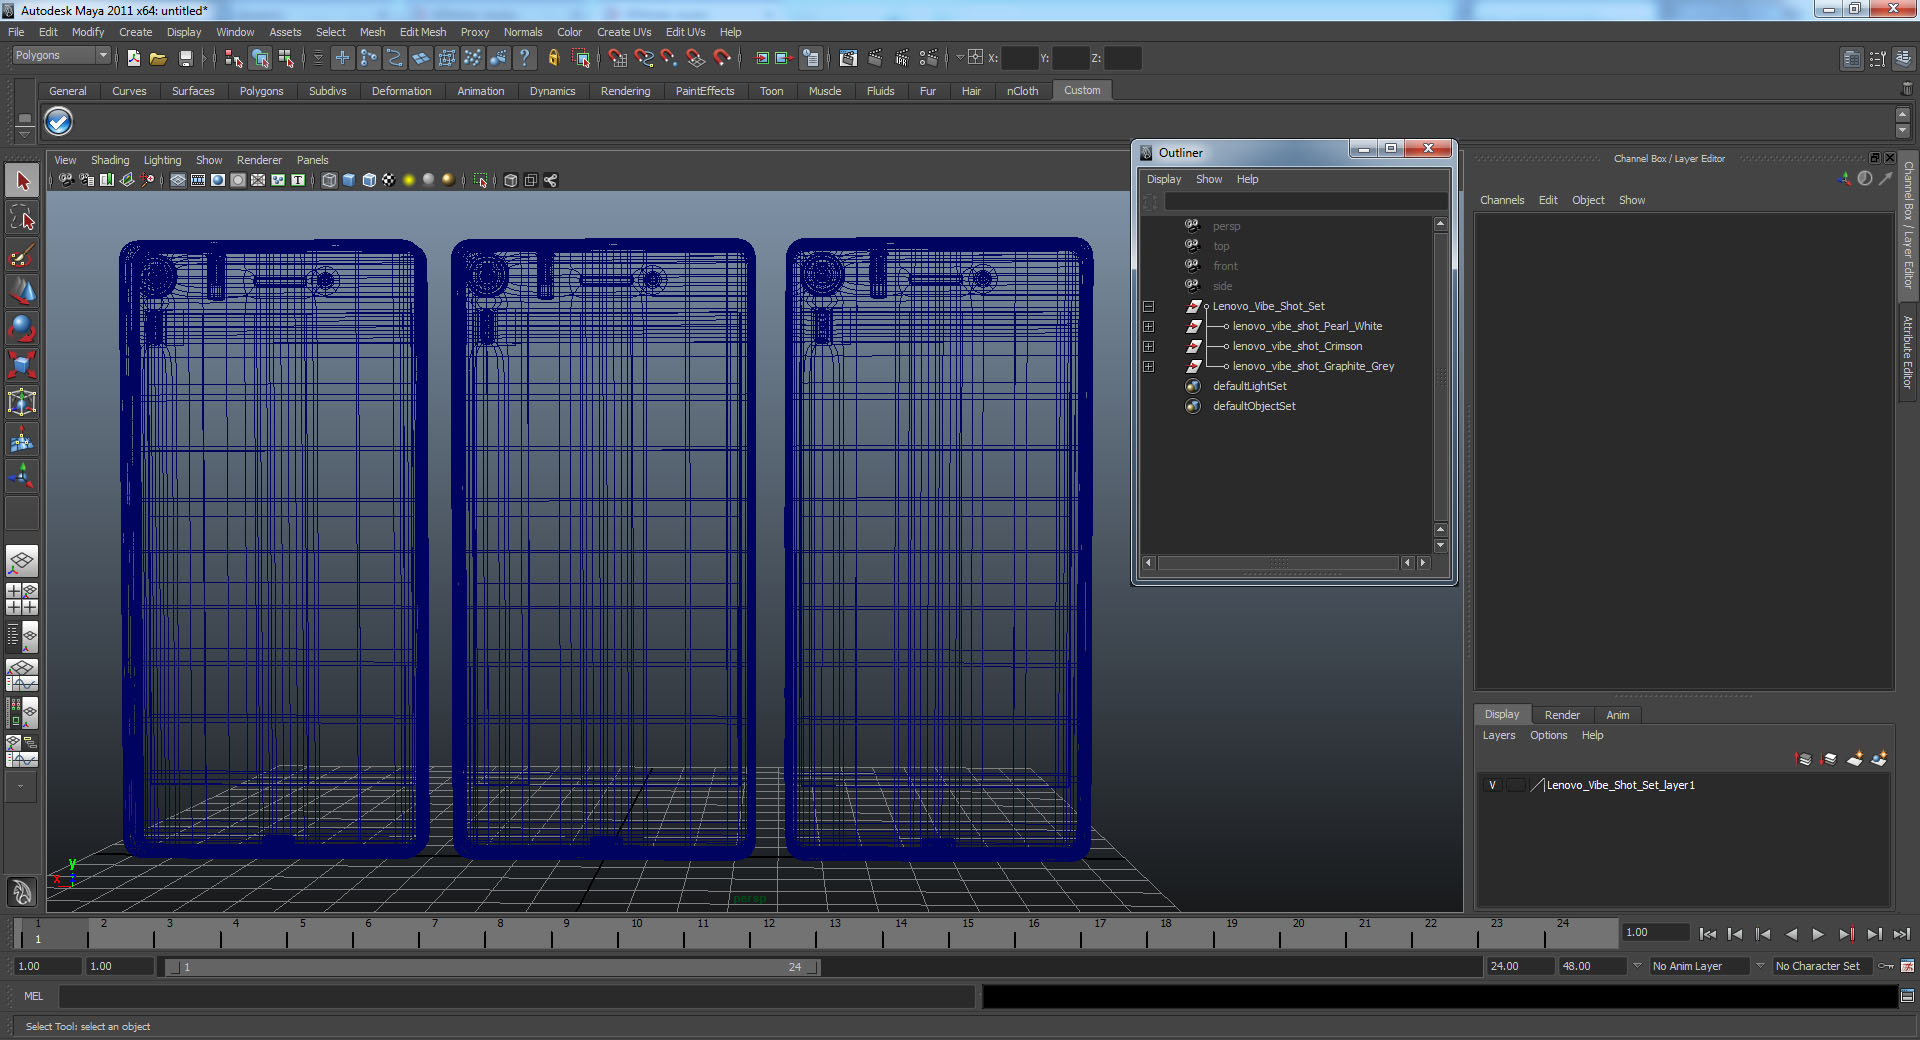The height and width of the screenshot is (1040, 1920).
Task: Create a new scene from status line
Action: (x=133, y=58)
